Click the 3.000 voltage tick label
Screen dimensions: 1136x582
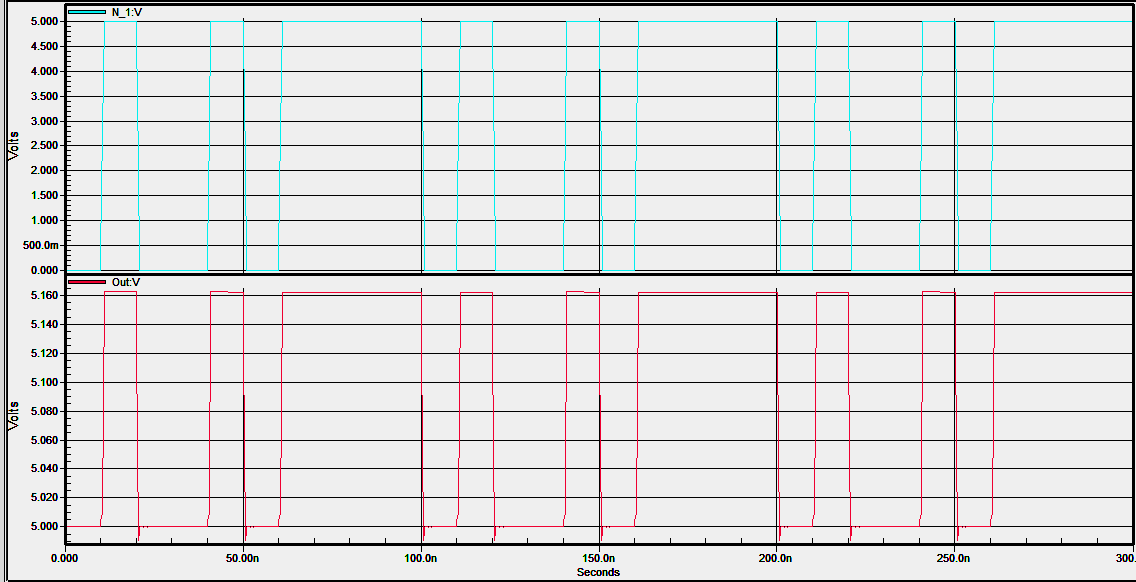46,121
